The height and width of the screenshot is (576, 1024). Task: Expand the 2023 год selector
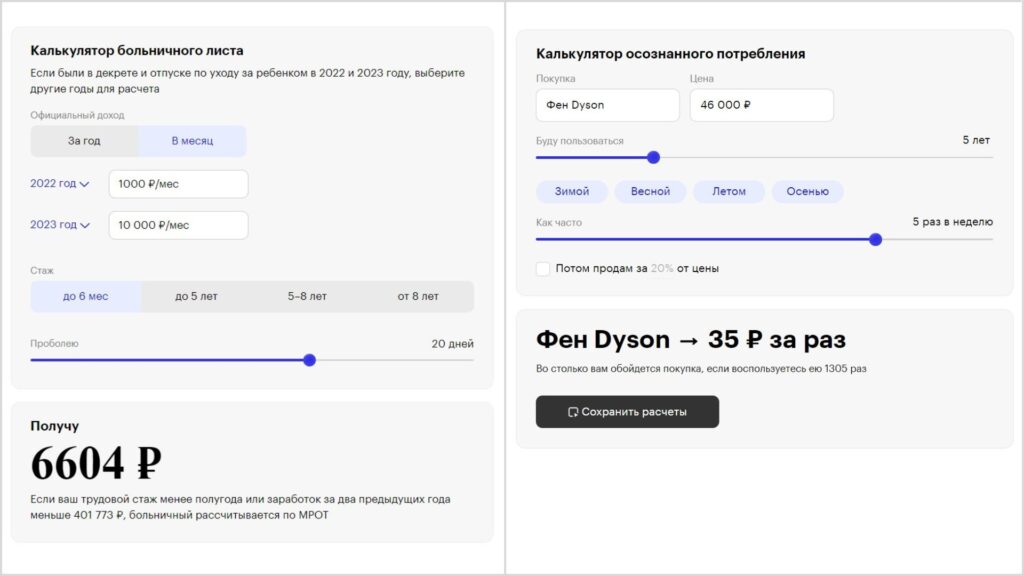pos(60,224)
